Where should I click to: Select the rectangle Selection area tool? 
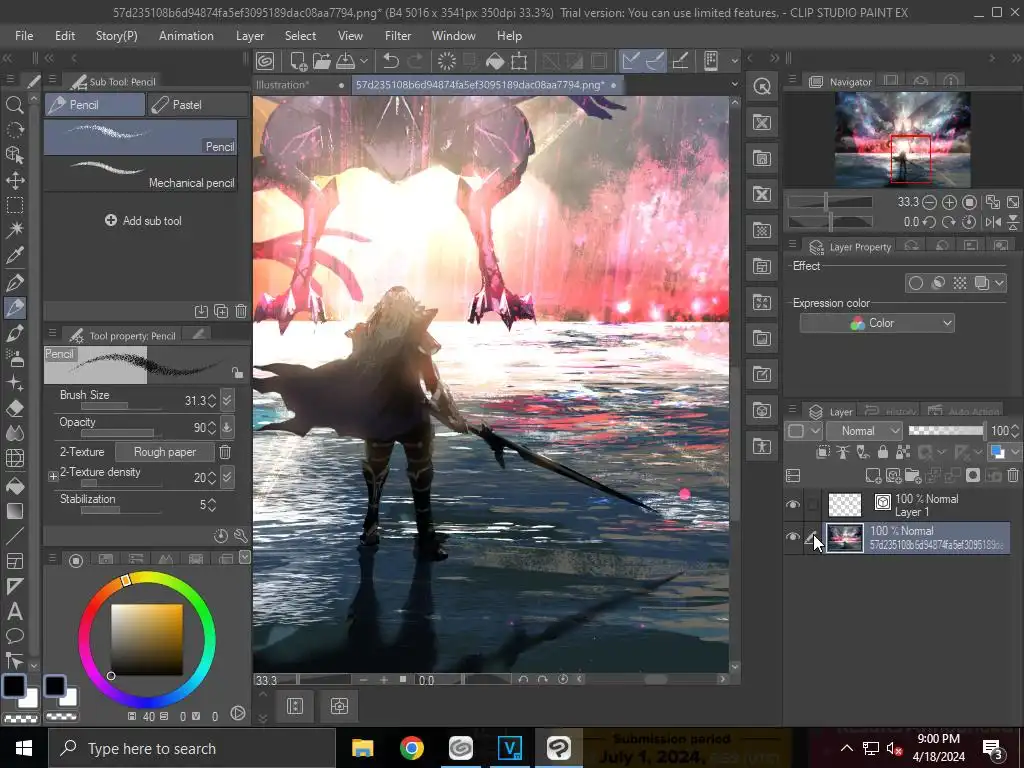click(x=14, y=205)
